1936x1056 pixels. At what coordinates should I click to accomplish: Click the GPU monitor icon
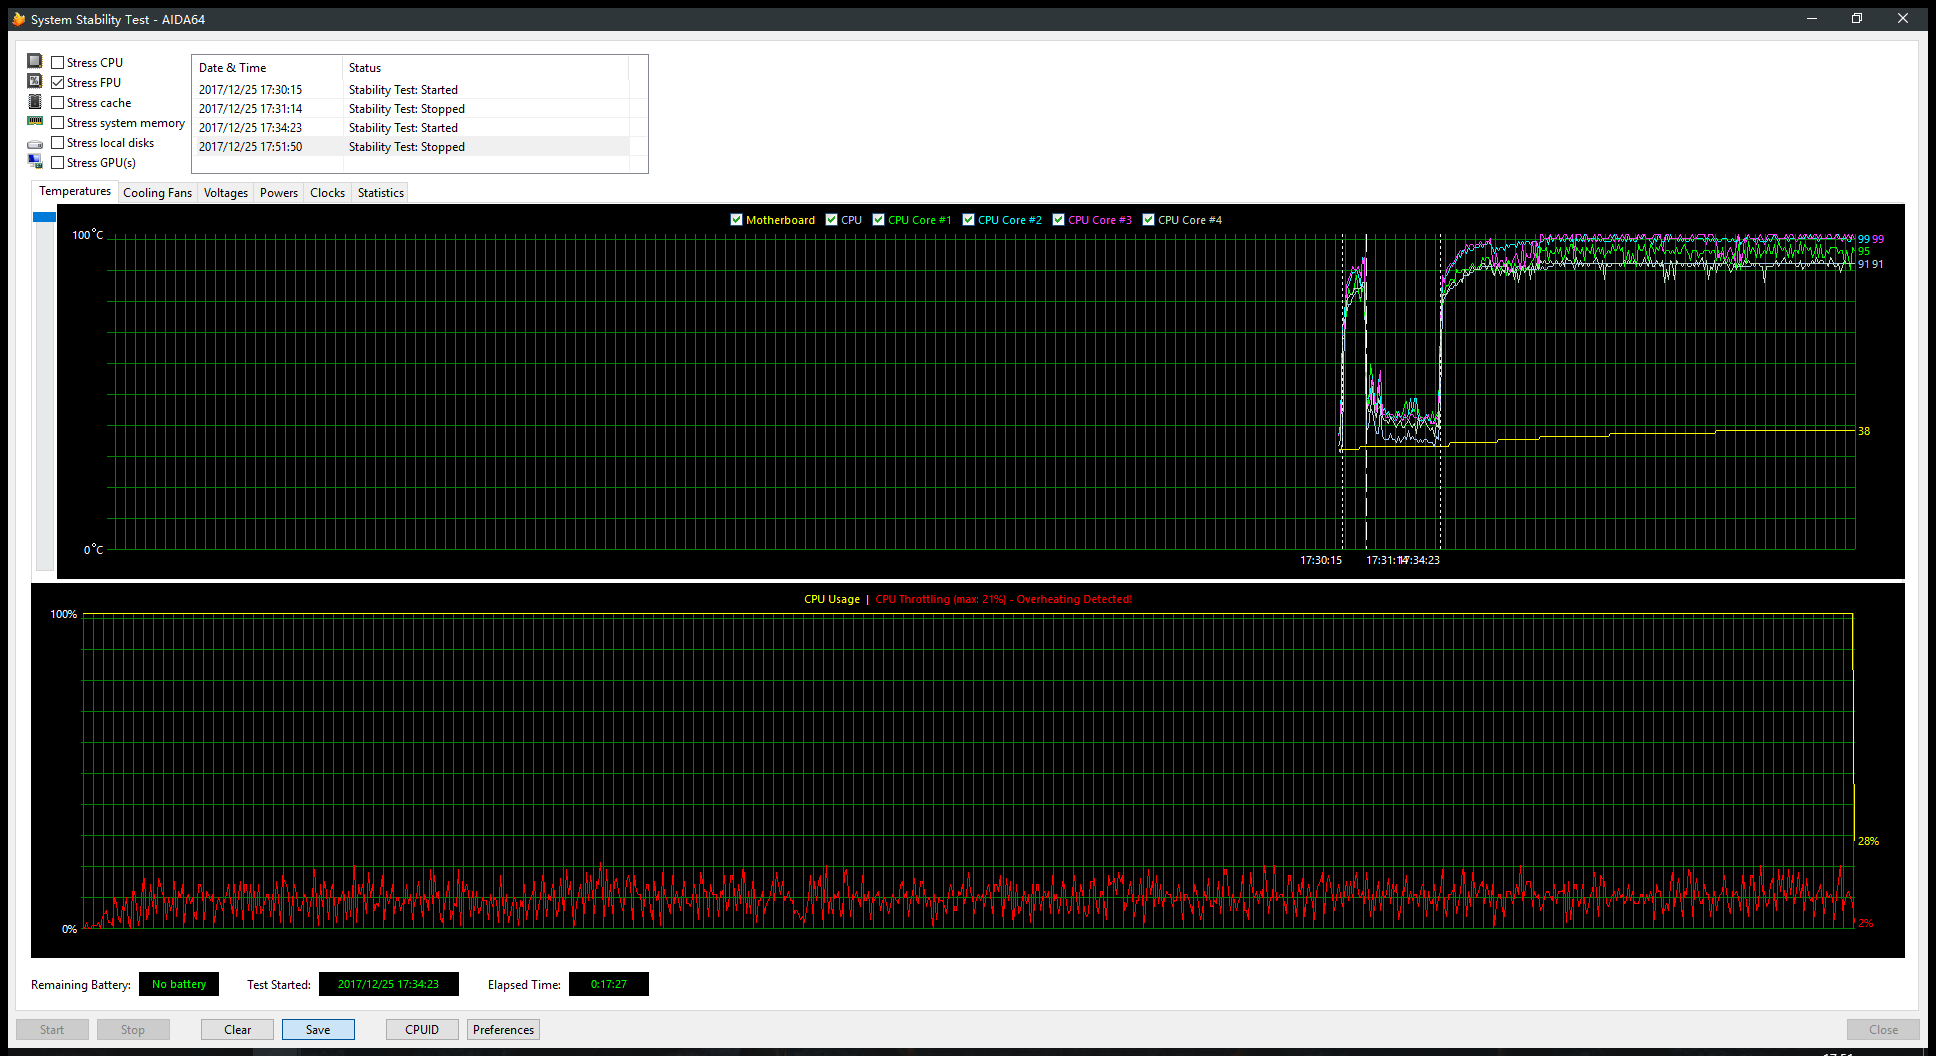point(35,162)
